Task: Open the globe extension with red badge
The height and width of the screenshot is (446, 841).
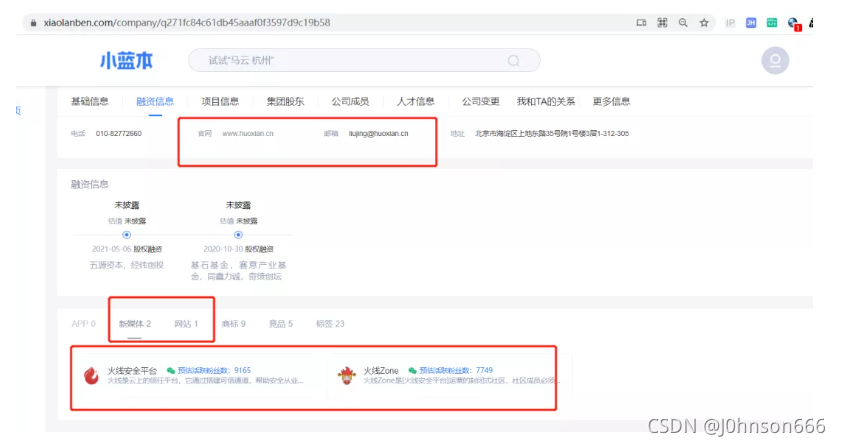Action: 794,24
